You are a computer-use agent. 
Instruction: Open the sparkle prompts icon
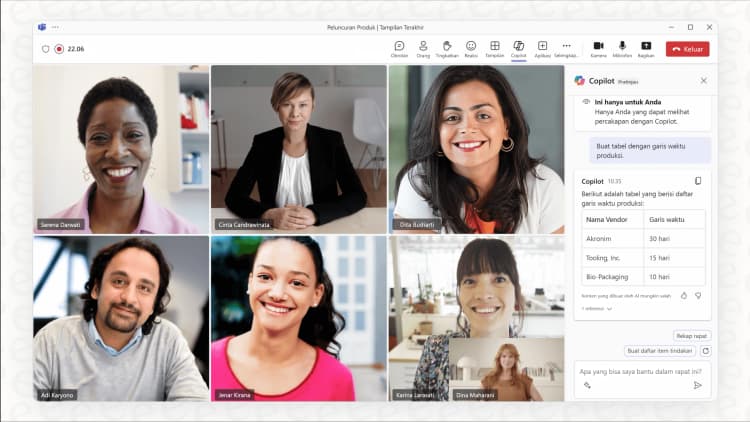click(x=587, y=385)
